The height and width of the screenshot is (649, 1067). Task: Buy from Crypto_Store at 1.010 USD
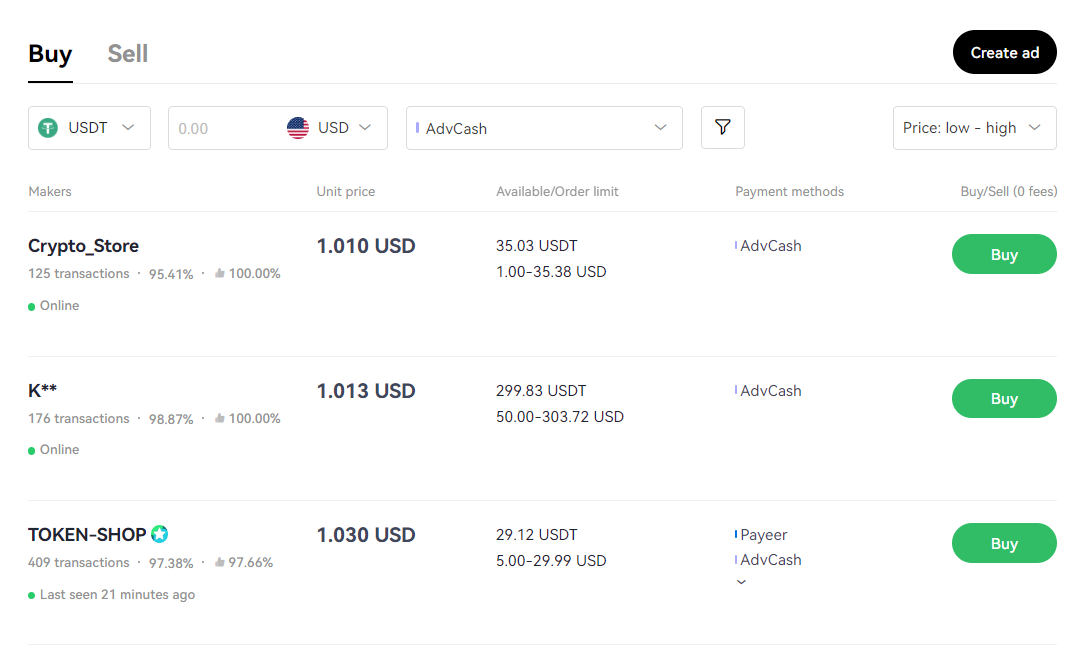point(1004,254)
